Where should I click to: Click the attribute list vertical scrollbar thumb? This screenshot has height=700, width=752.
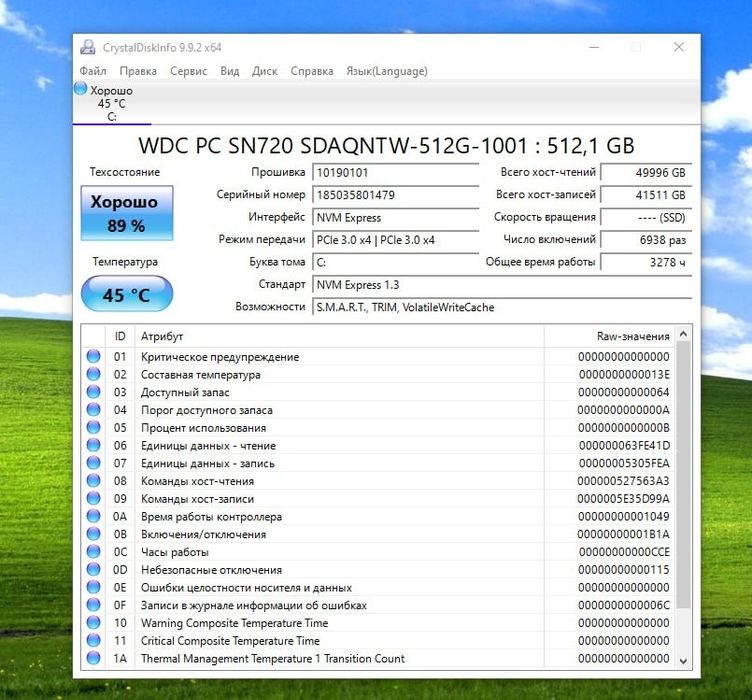pyautogui.click(x=683, y=475)
